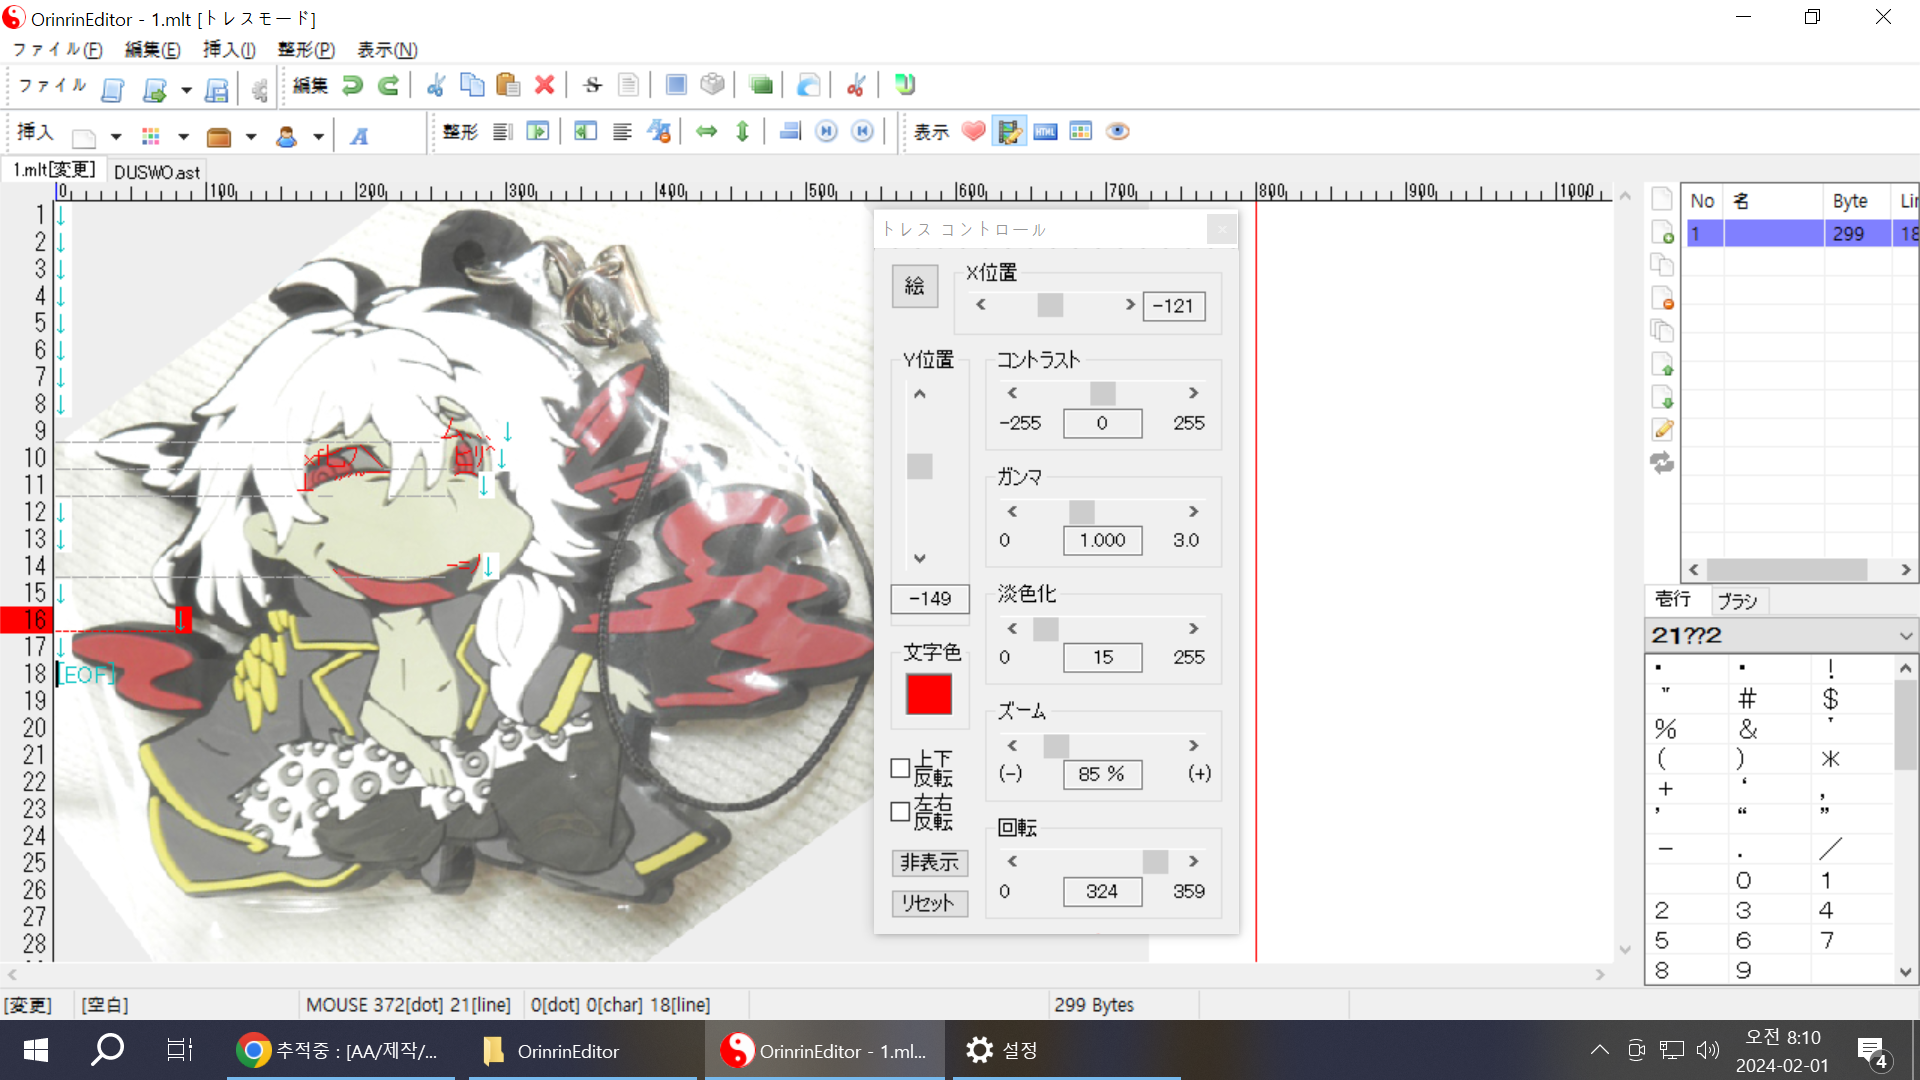Open the 整形(P) menu
The width and height of the screenshot is (1920, 1080).
(x=305, y=49)
